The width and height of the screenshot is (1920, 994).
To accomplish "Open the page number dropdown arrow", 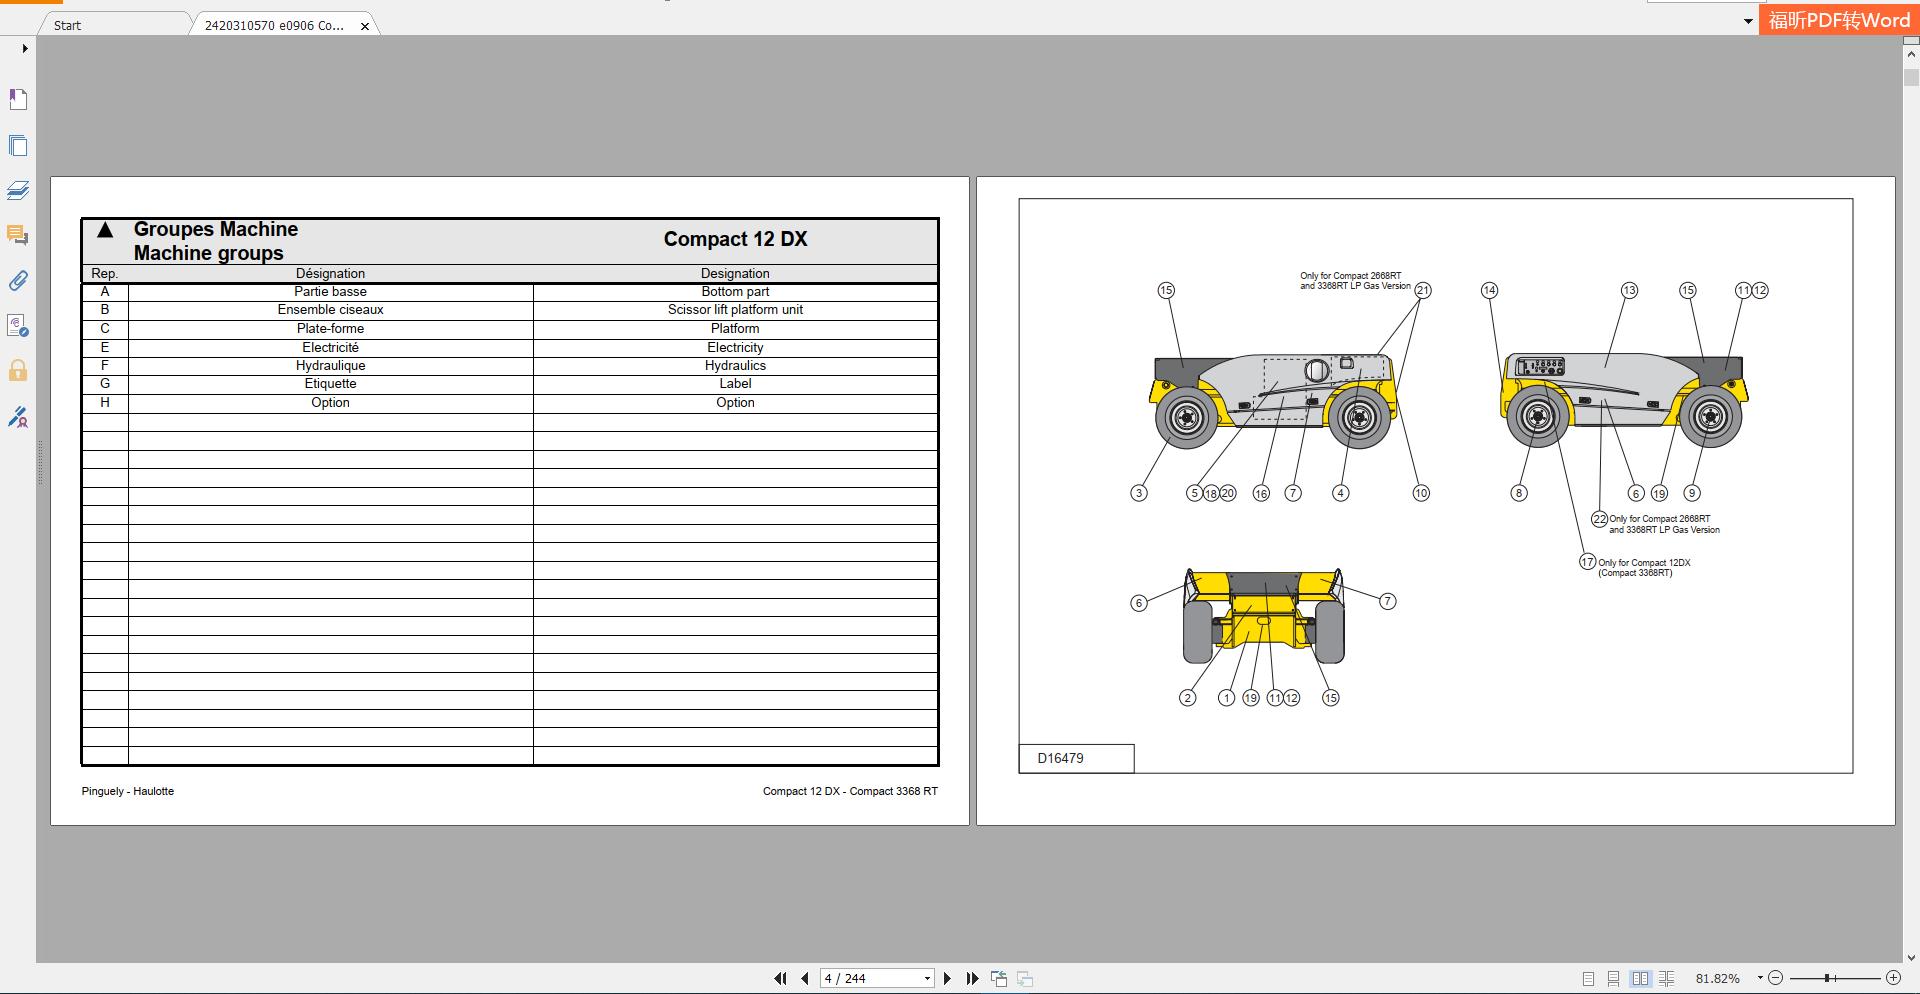I will [x=928, y=978].
